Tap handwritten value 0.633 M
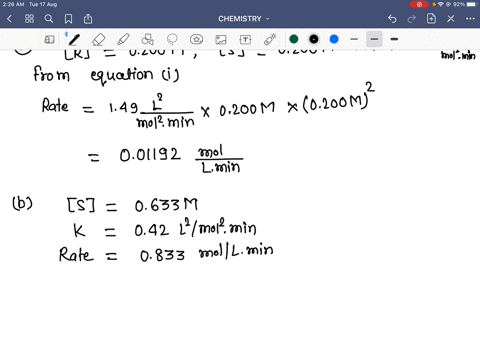This screenshot has height=360, width=480. [x=166, y=205]
